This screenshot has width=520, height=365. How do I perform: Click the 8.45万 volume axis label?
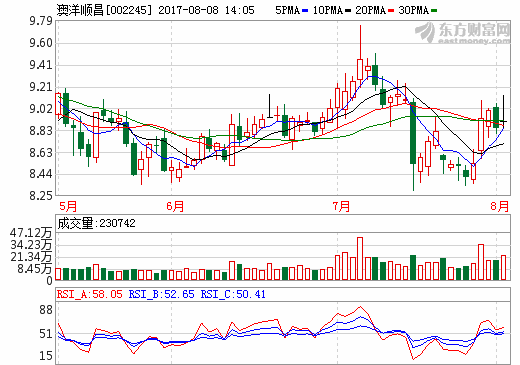click(35, 269)
